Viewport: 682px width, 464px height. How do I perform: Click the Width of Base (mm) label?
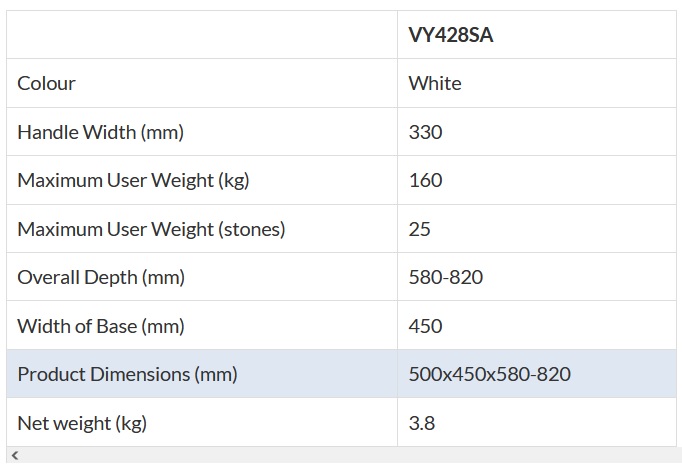[x=101, y=326]
